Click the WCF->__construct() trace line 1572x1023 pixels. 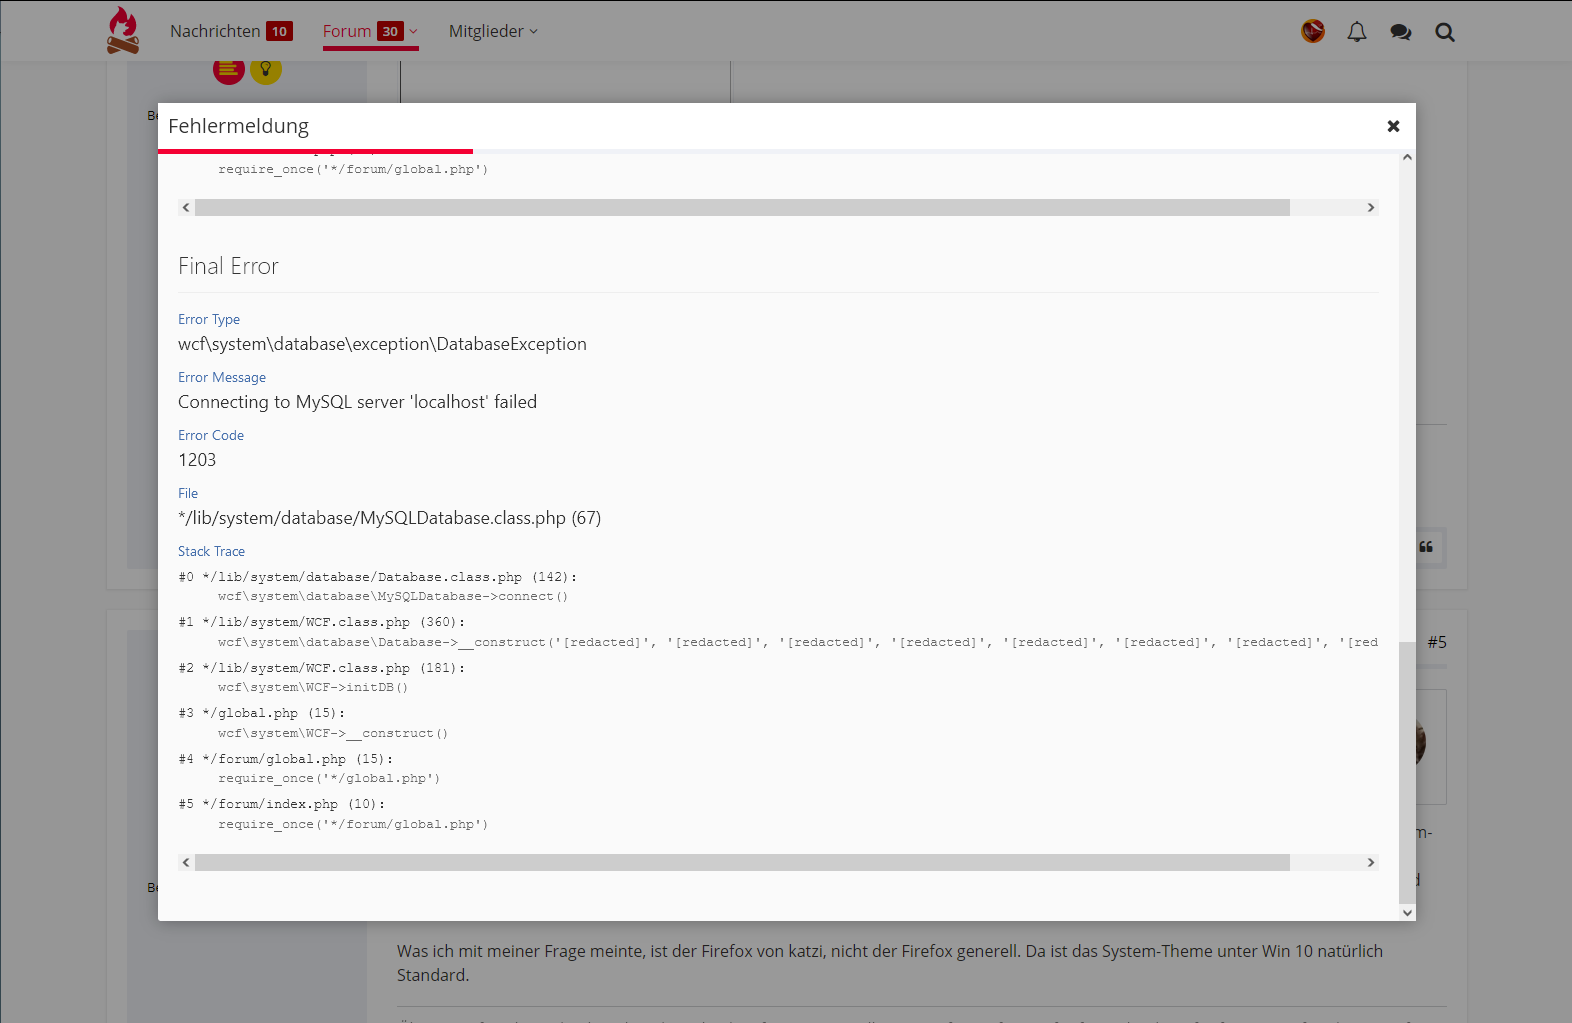tap(333, 733)
